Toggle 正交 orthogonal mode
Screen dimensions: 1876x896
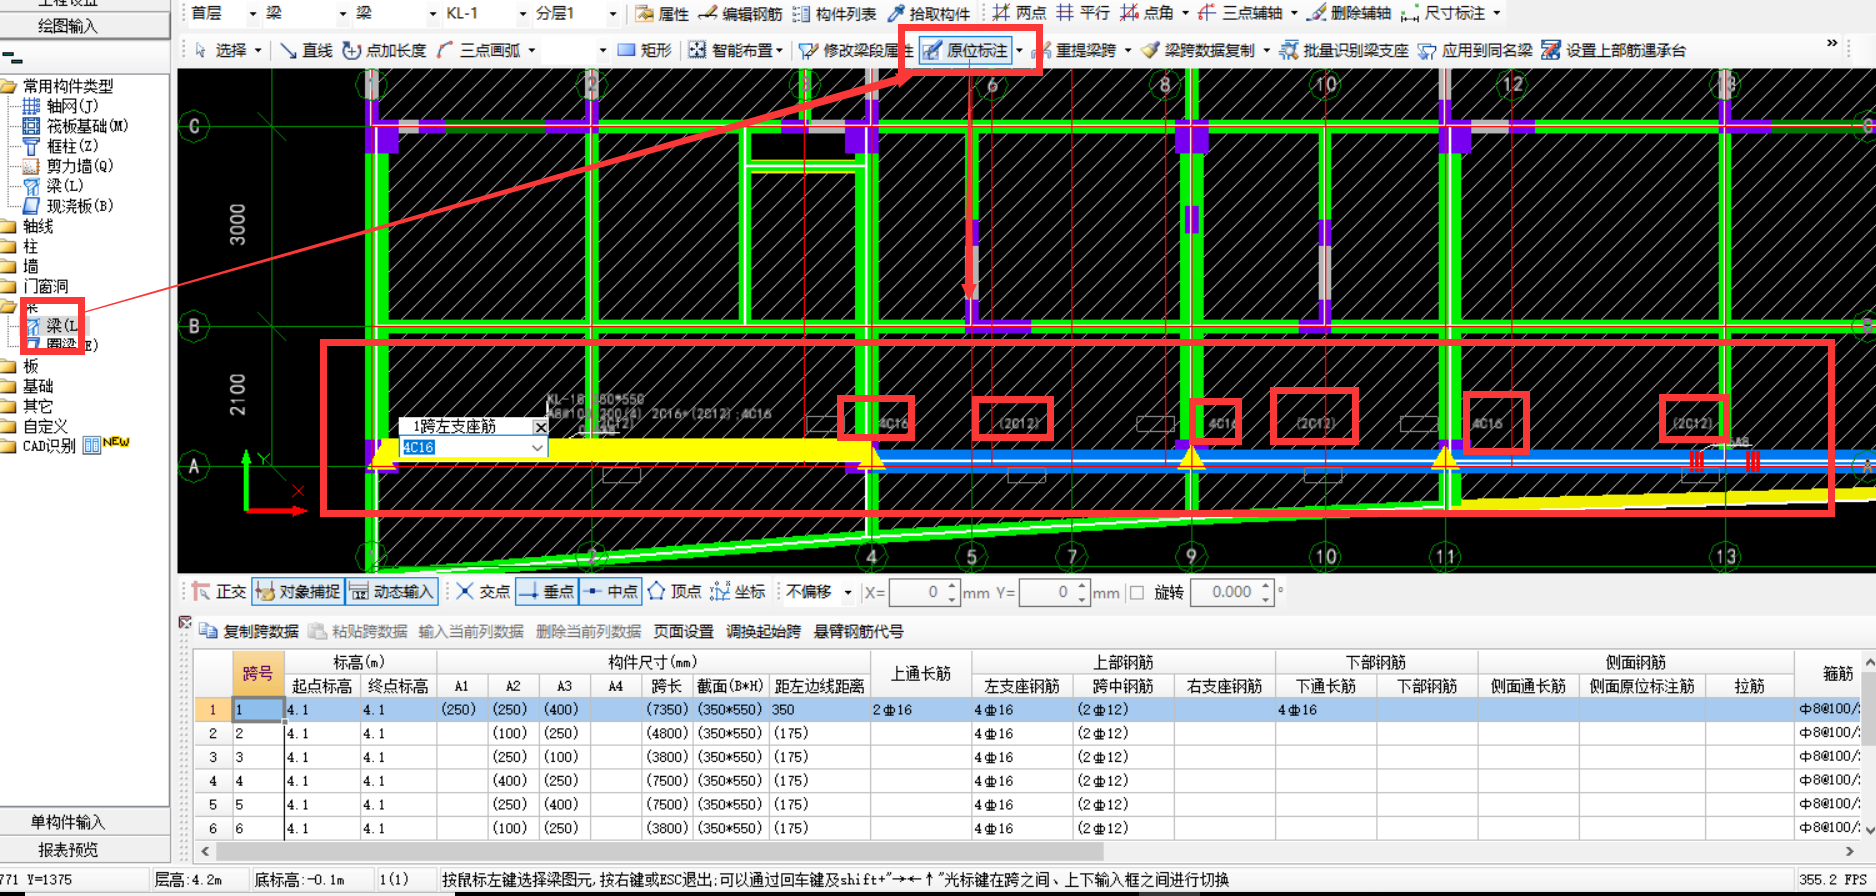pyautogui.click(x=219, y=592)
